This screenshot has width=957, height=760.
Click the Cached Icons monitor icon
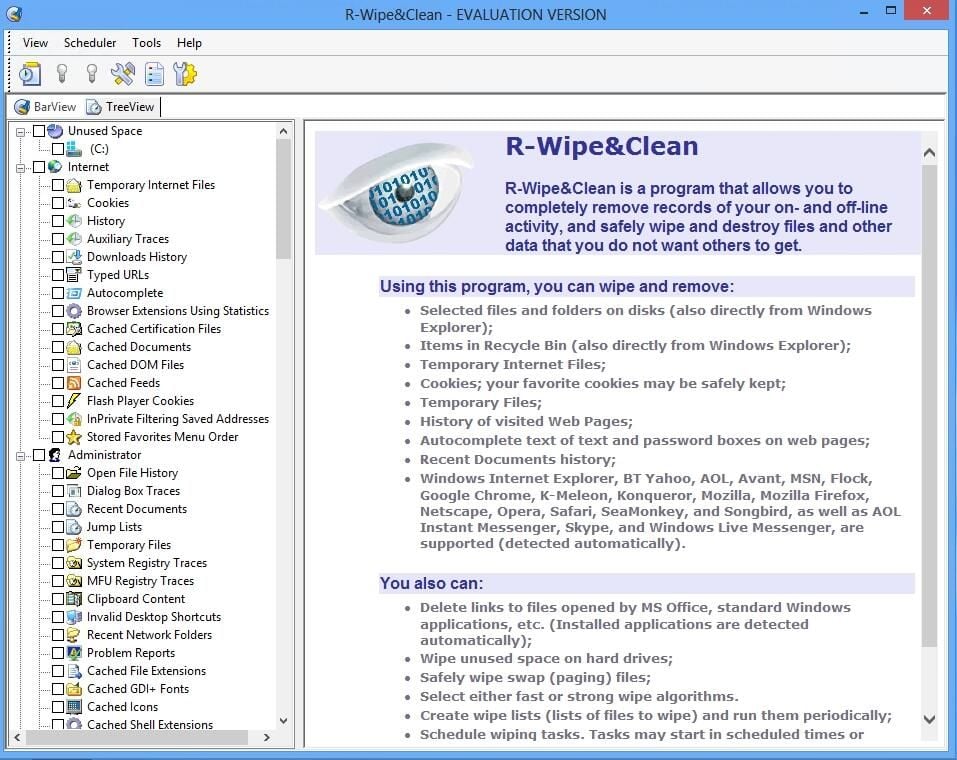(74, 707)
